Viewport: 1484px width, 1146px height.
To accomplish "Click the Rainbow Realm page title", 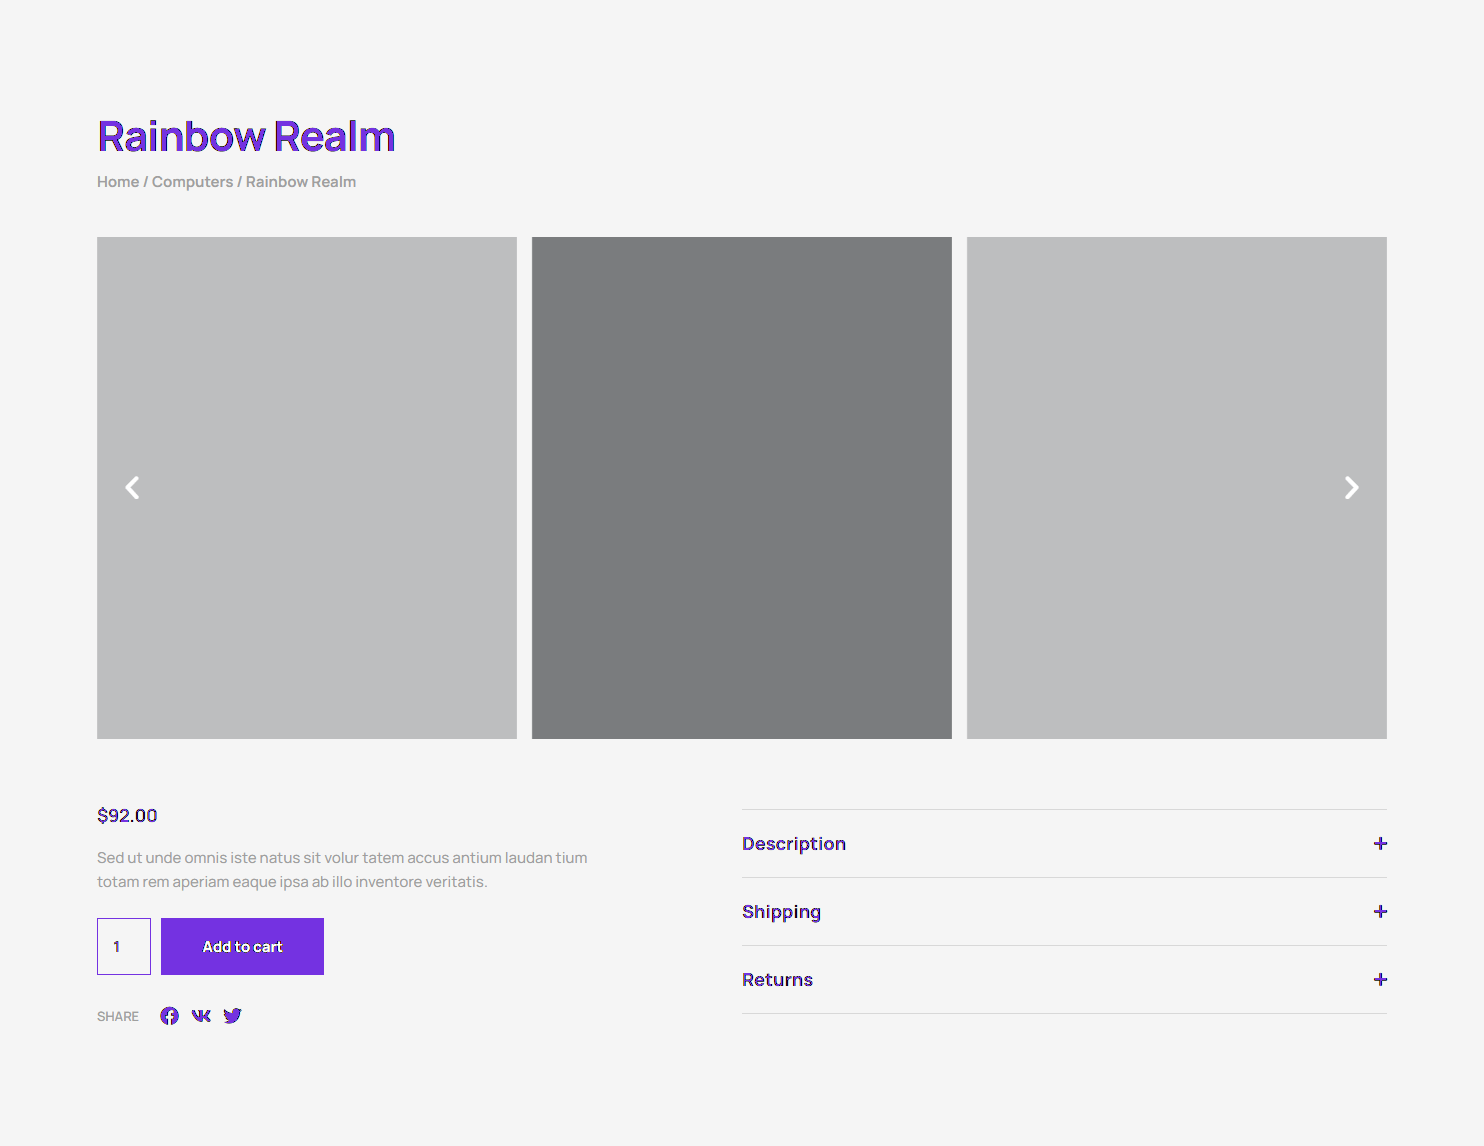I will tap(246, 137).
